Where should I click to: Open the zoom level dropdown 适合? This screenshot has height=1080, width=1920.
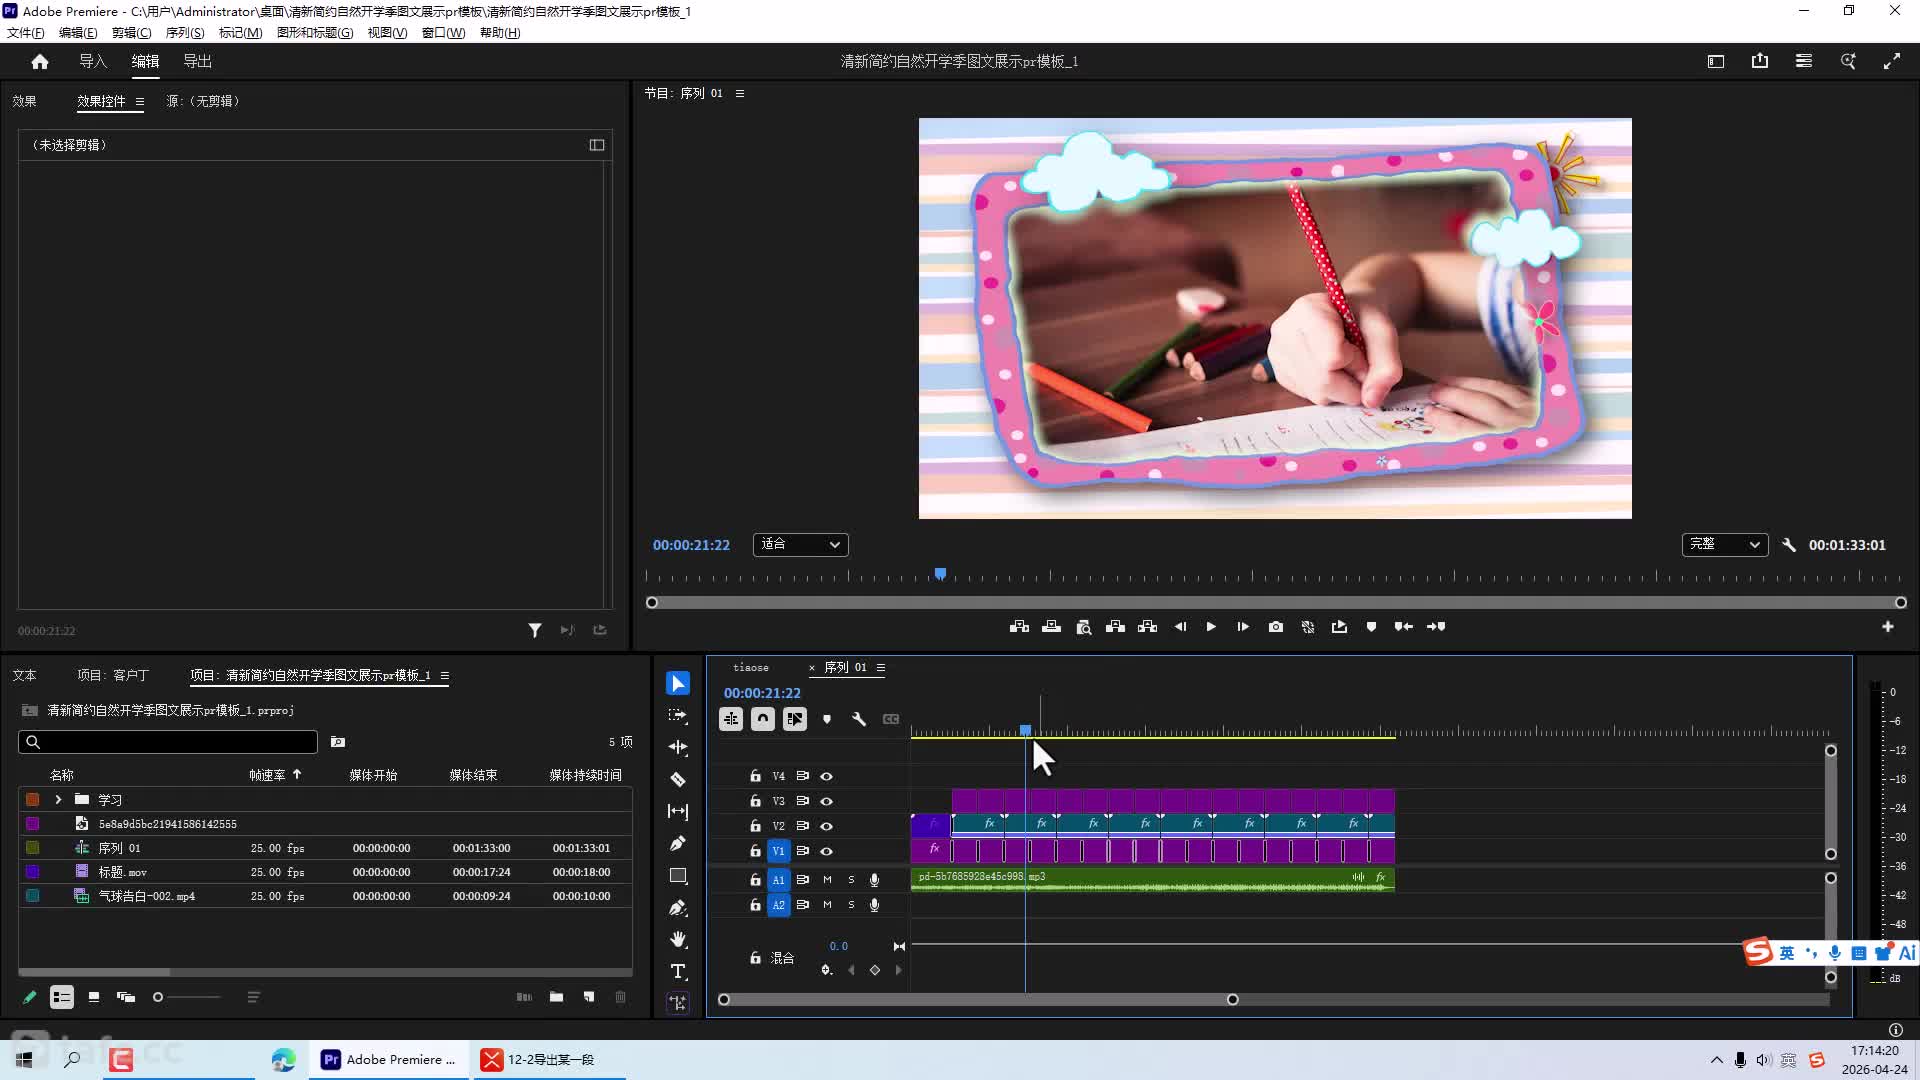click(x=800, y=545)
